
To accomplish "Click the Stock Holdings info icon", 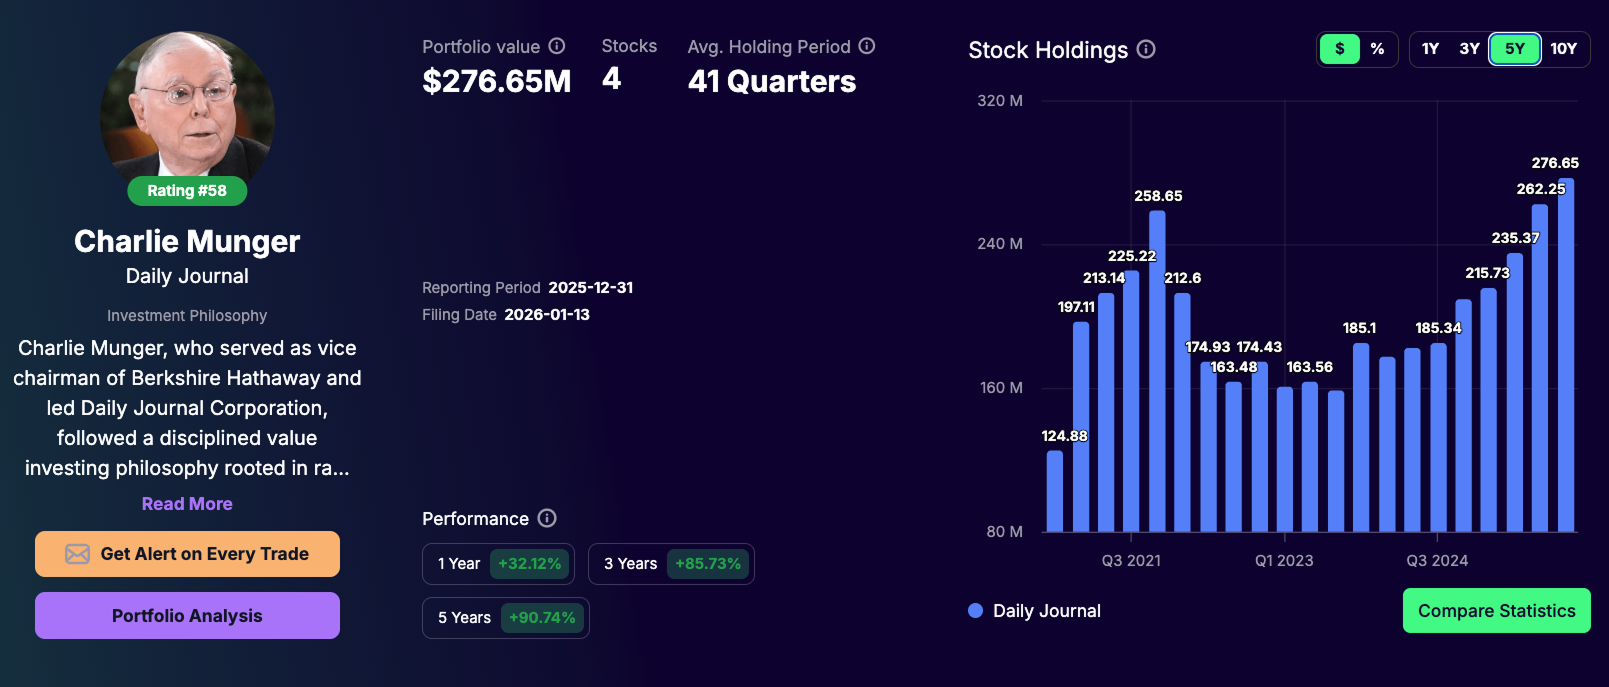I will click(x=1147, y=49).
